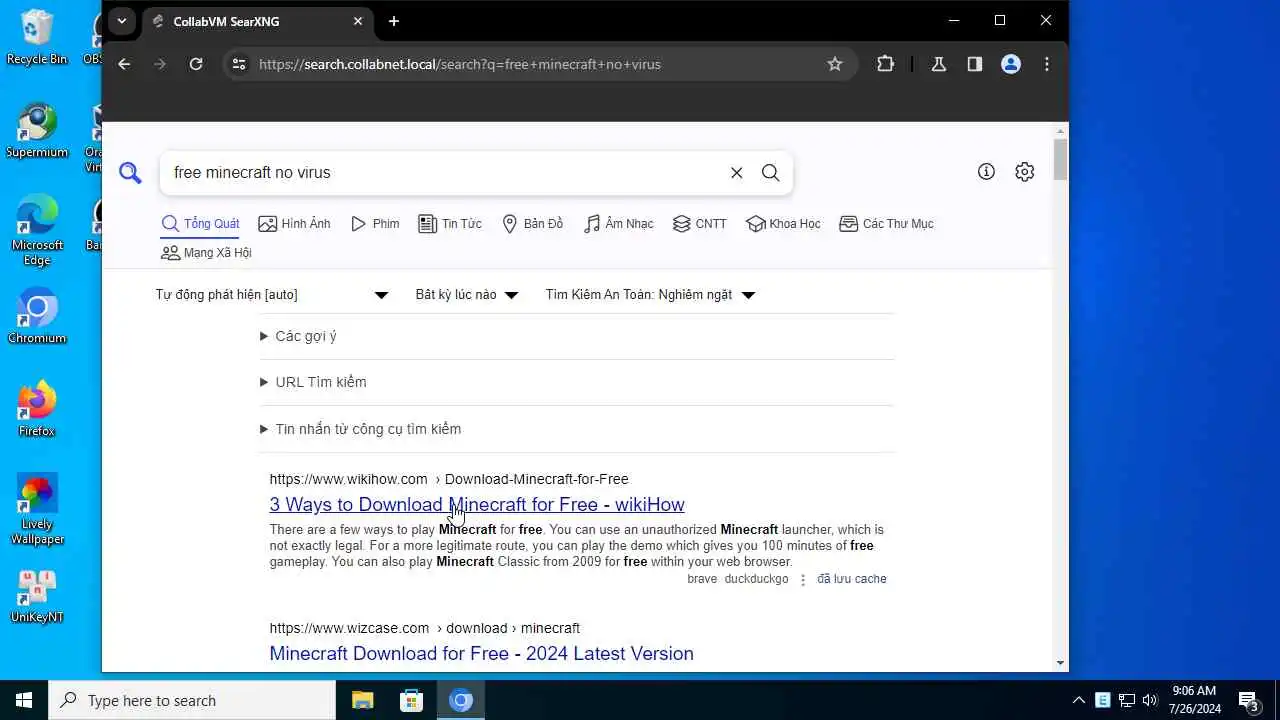Viewport: 1280px width, 720px height.
Task: Submit search with magnifier button
Action: click(770, 173)
